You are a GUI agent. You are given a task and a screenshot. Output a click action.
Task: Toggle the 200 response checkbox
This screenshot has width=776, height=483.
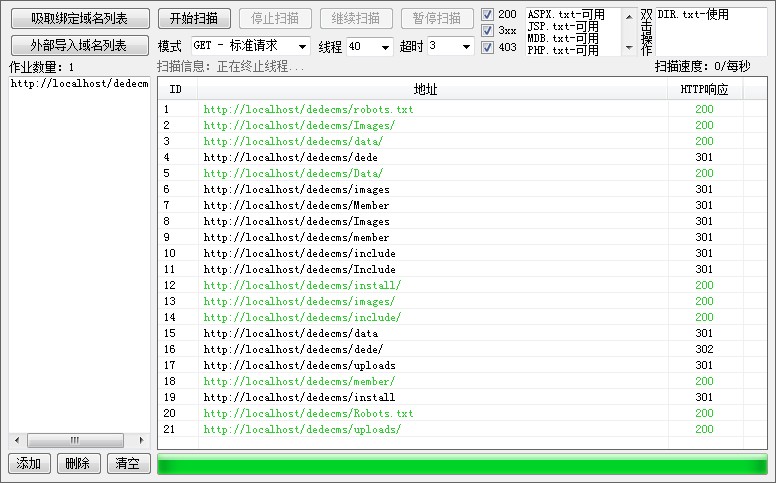pyautogui.click(x=487, y=15)
